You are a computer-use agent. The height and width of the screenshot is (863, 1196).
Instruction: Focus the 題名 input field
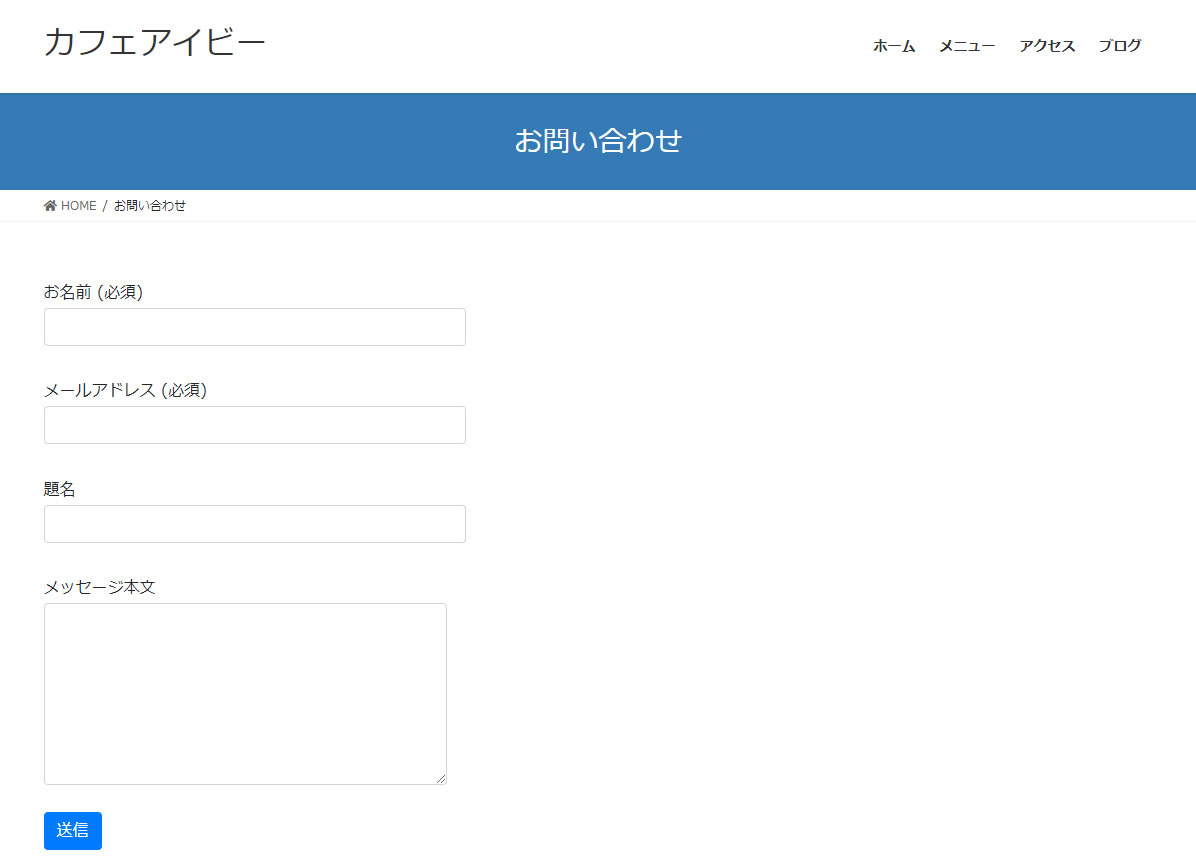coord(255,524)
